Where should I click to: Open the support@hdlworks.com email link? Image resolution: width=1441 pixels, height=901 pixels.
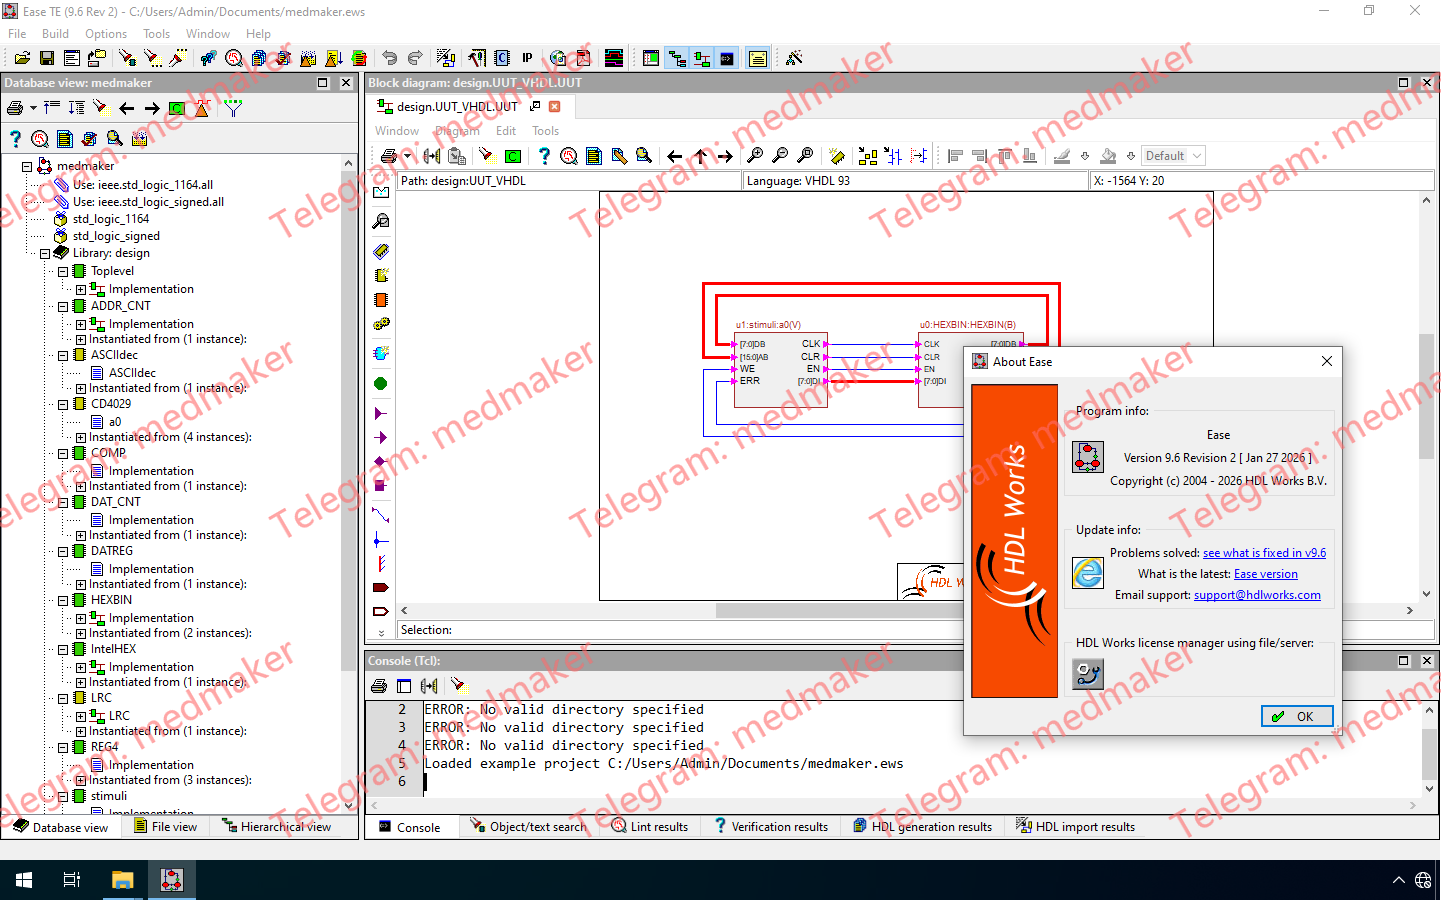(x=1257, y=595)
